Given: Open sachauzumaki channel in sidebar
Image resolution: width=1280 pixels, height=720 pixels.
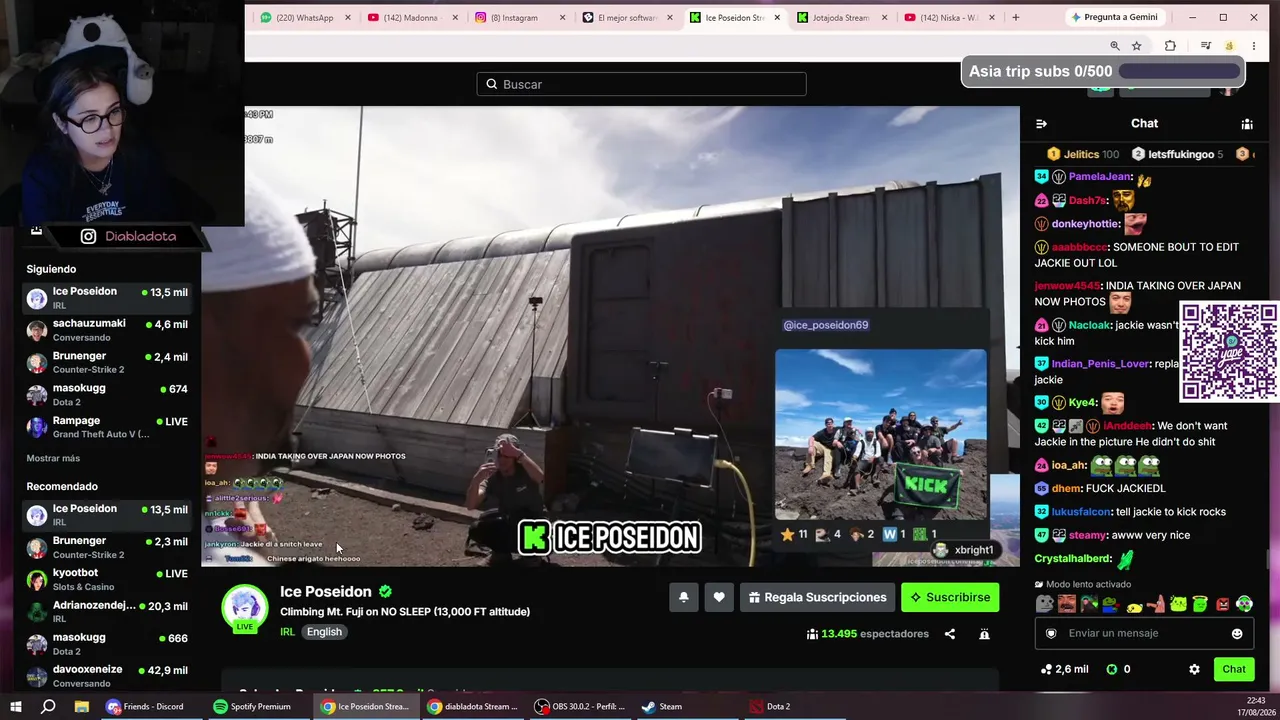Looking at the screenshot, I should pyautogui.click(x=106, y=330).
